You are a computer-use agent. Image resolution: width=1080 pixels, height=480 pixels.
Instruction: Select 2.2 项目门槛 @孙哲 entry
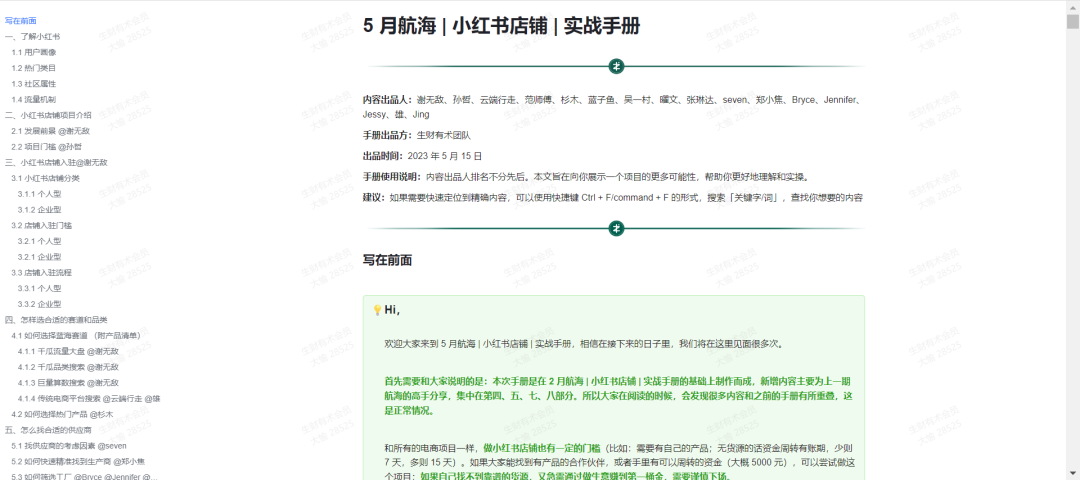pyautogui.click(x=47, y=147)
